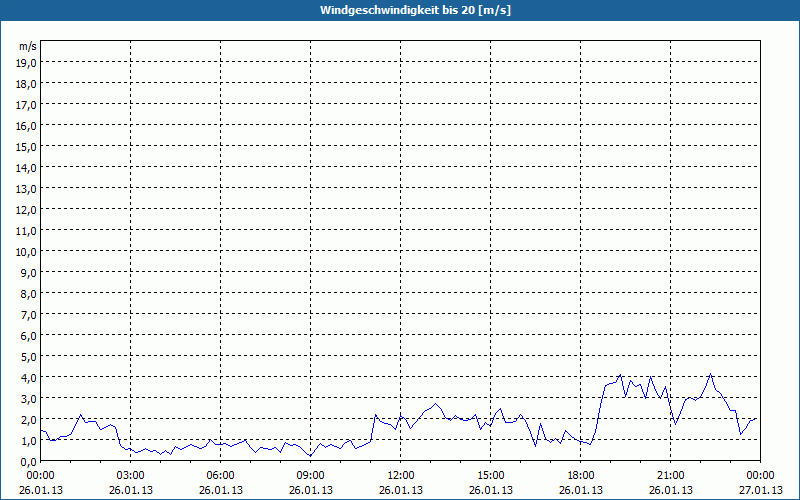
Task: Click the 6,0 y-axis tick label
Action: [29, 336]
